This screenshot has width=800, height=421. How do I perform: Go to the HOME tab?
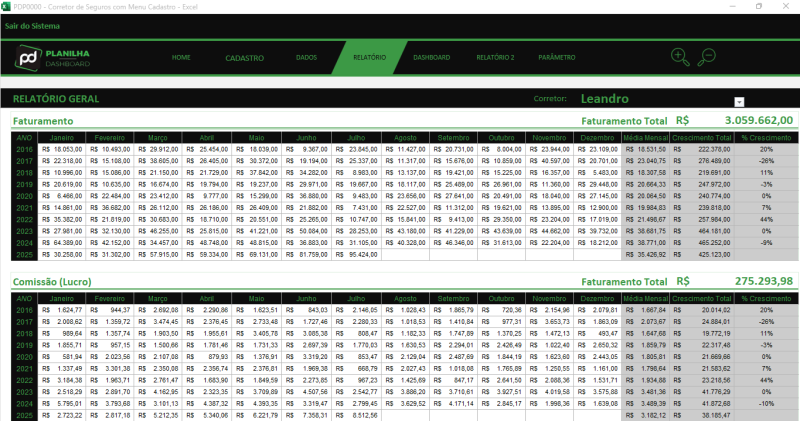click(181, 58)
